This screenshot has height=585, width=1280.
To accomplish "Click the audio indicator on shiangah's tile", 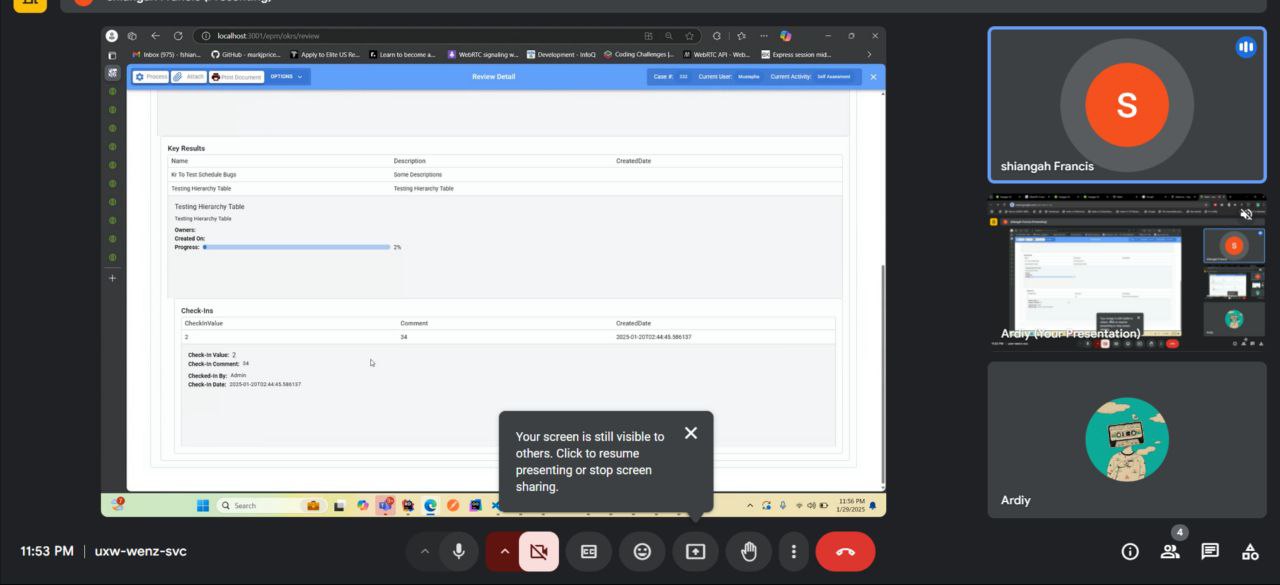I will [x=1245, y=47].
